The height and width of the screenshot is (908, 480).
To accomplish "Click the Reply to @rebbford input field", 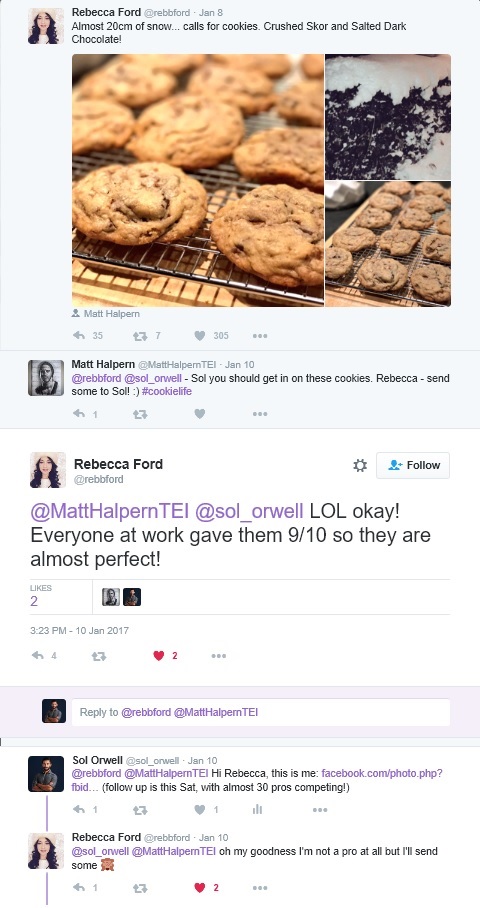I will [261, 712].
